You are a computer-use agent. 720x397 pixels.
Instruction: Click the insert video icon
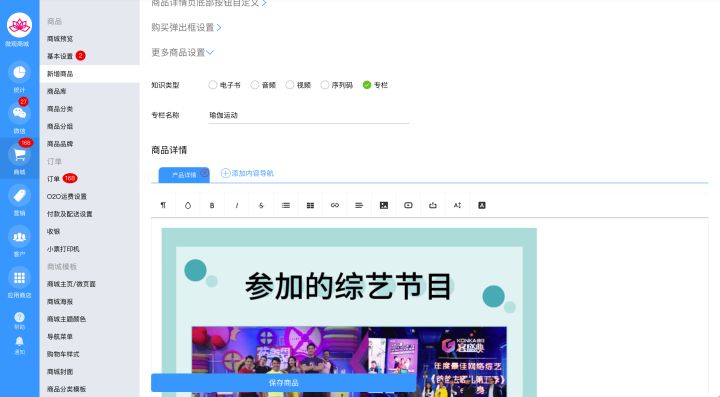(x=408, y=205)
